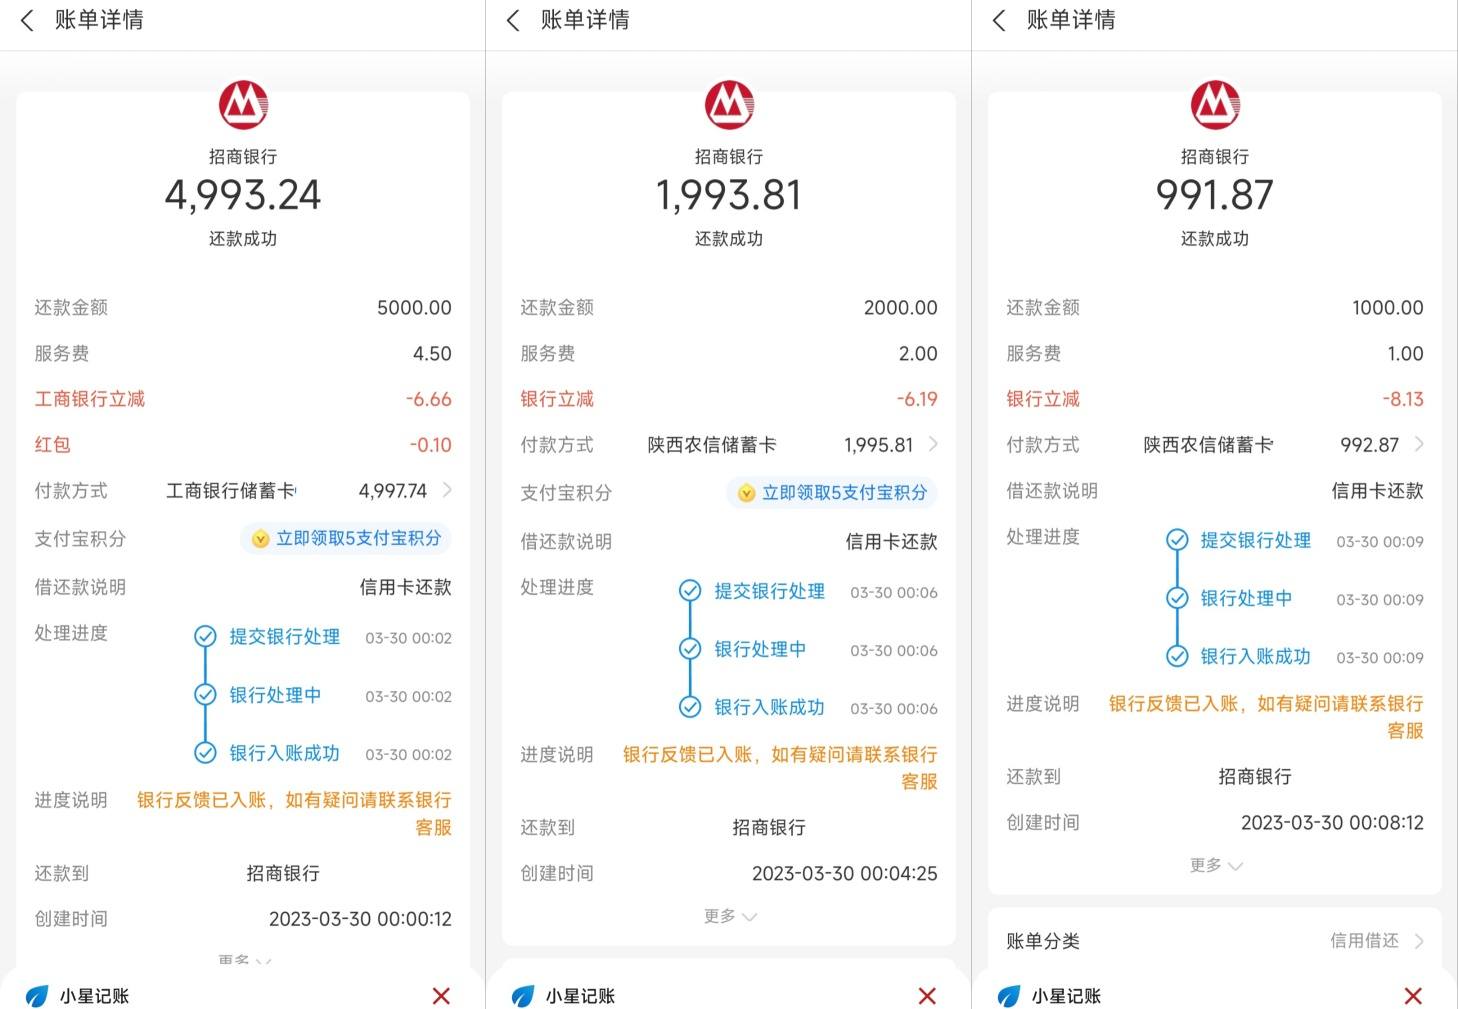Tap the China Merchants Bank logo above 1,993.81
Viewport: 1458px width, 1009px height.
729,105
